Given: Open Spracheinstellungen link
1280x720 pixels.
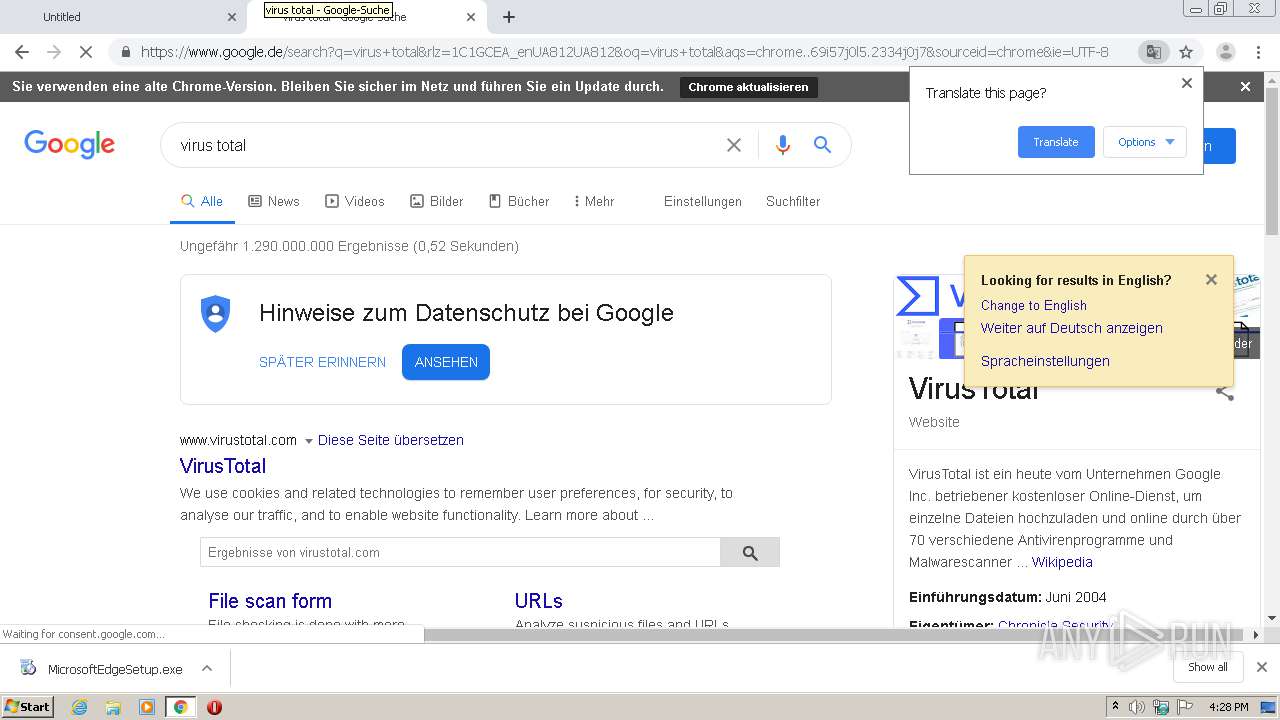Looking at the screenshot, I should coord(1045,361).
